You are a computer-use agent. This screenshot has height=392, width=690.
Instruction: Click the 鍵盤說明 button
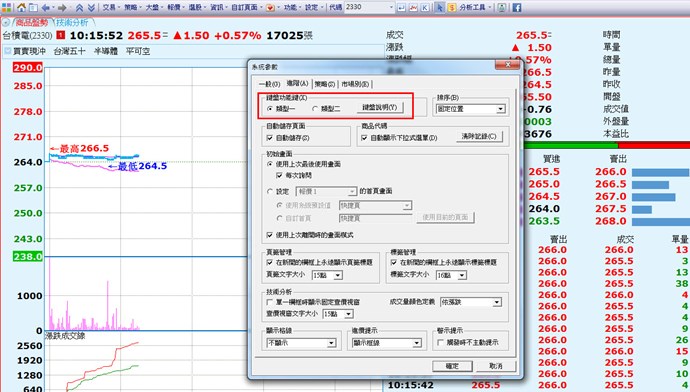tap(380, 107)
